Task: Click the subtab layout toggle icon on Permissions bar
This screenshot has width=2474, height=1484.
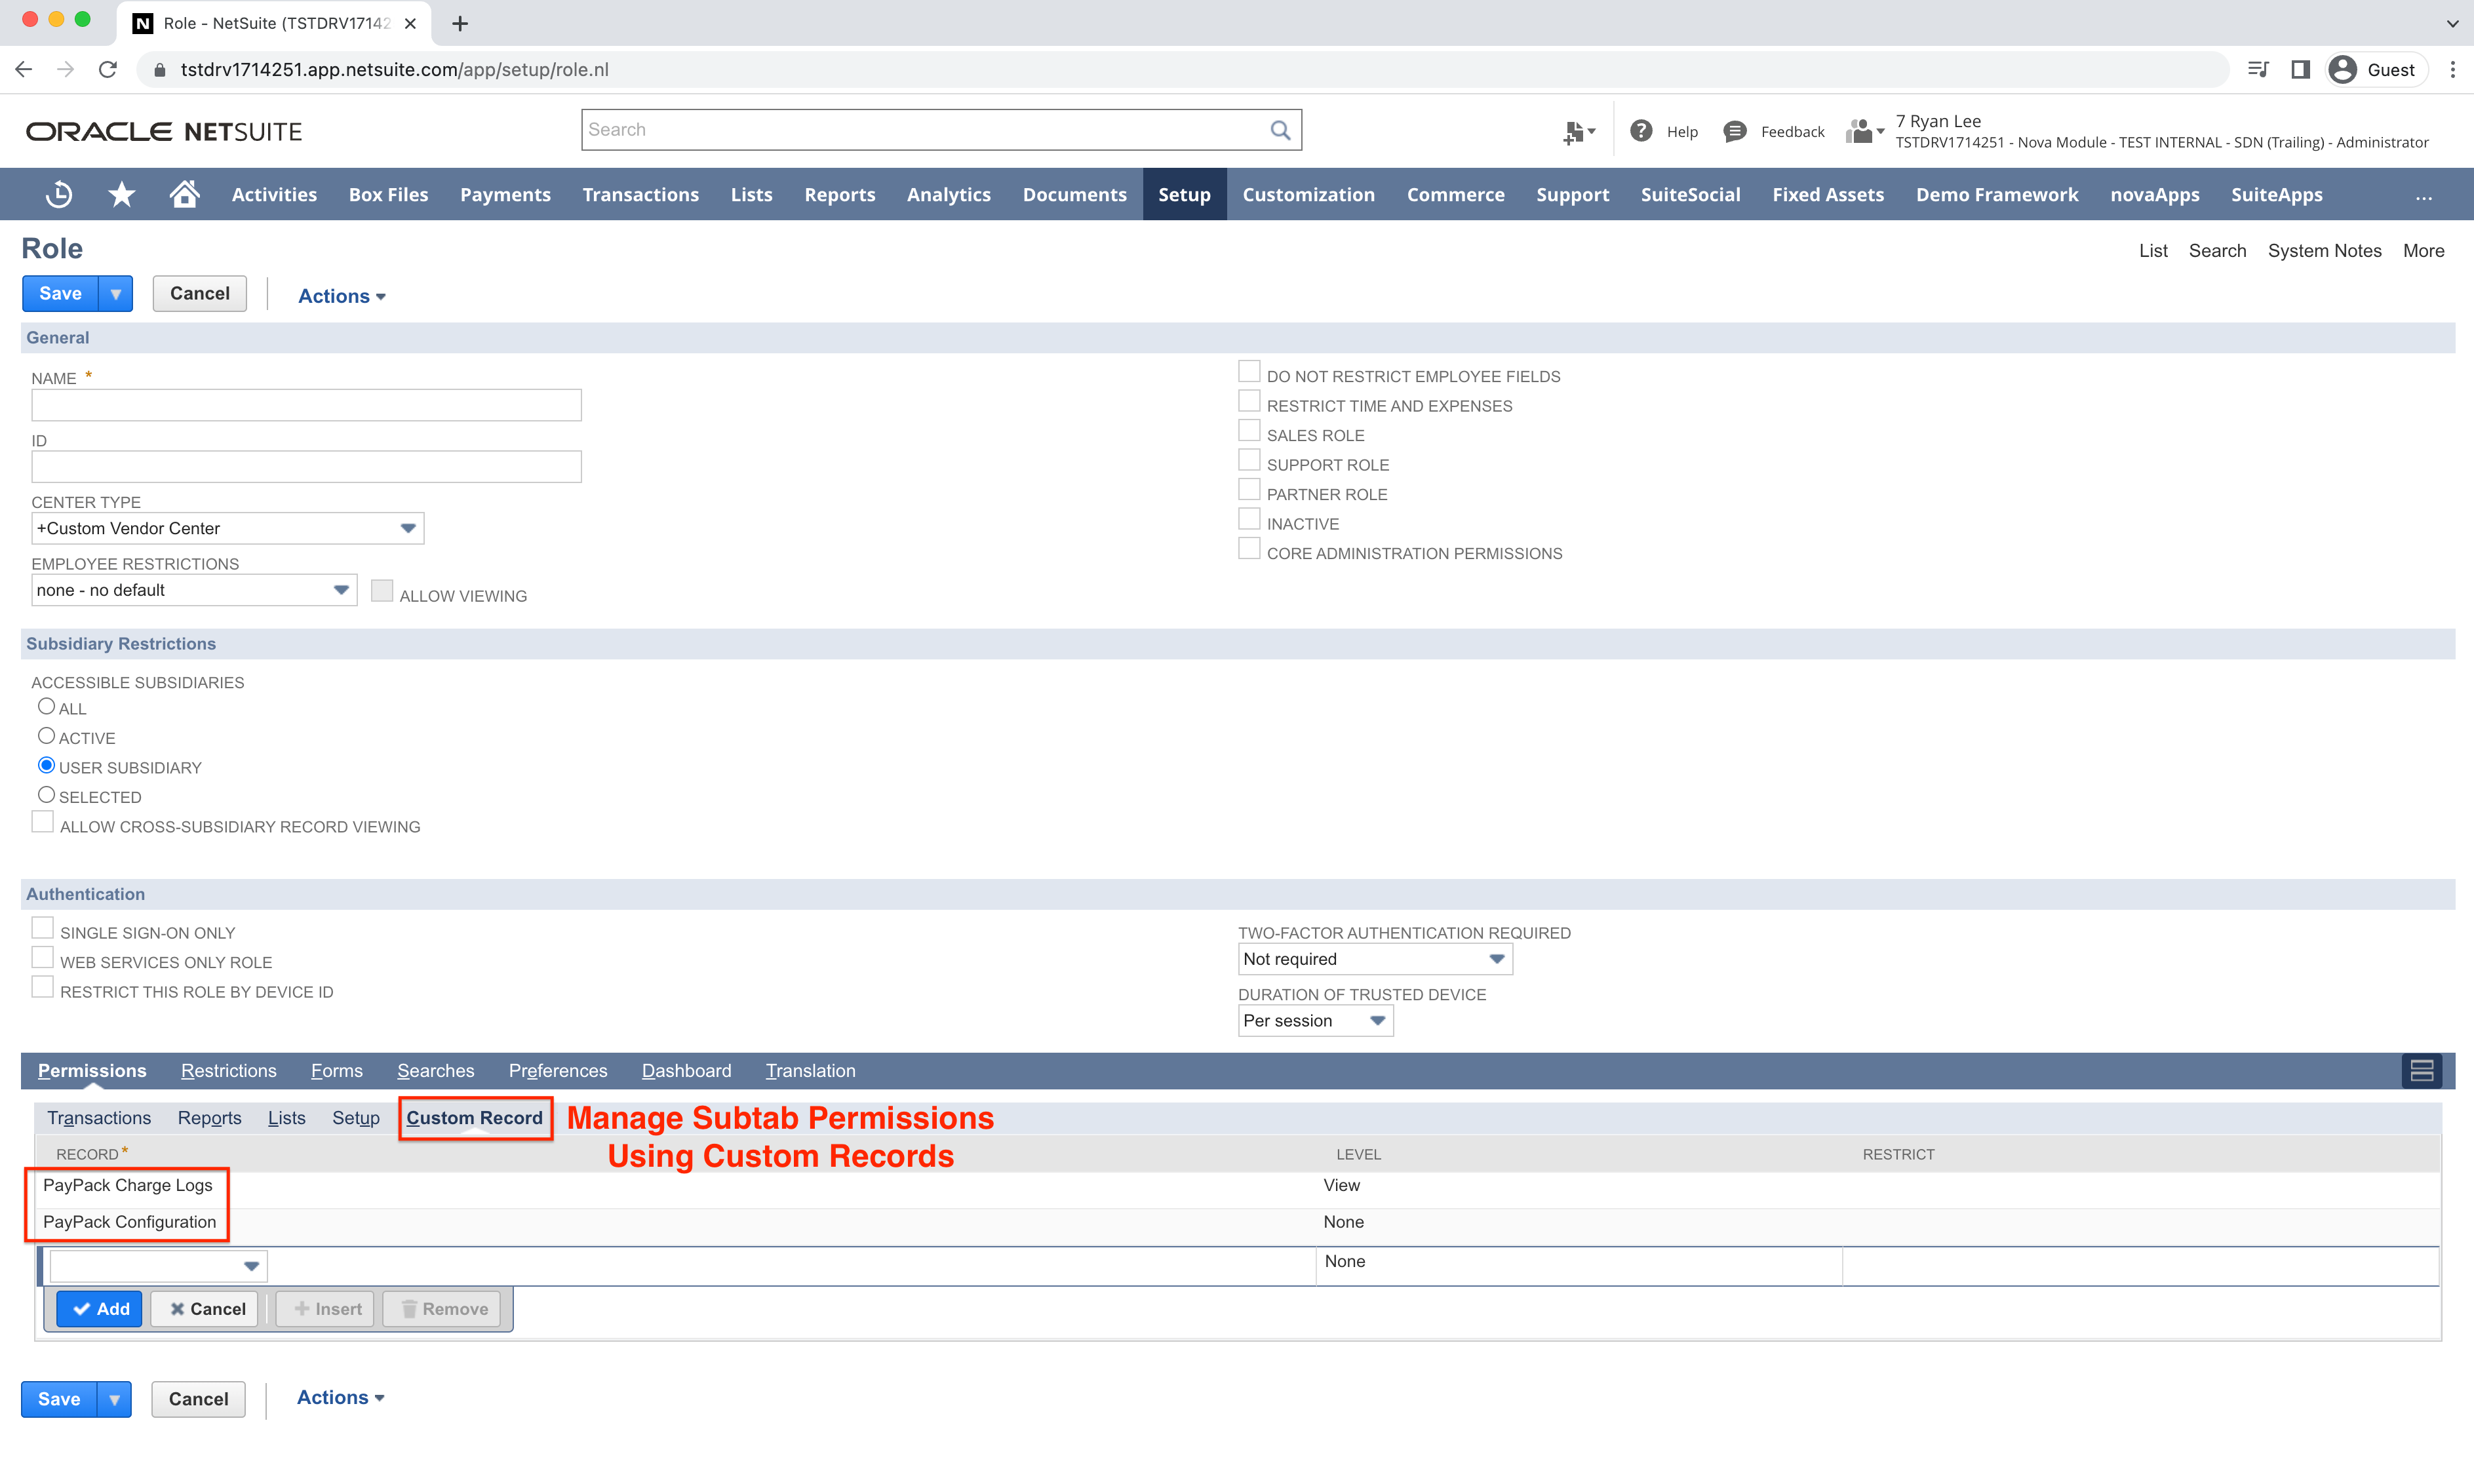Action: click(2421, 1070)
